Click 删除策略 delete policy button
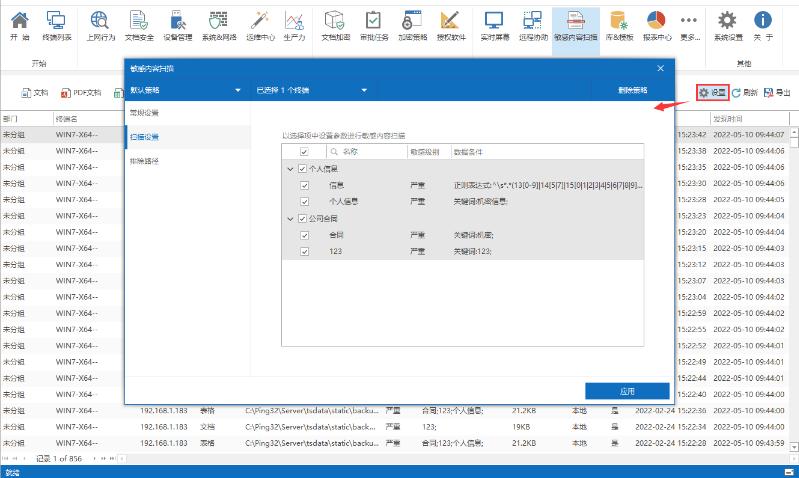 pos(632,90)
